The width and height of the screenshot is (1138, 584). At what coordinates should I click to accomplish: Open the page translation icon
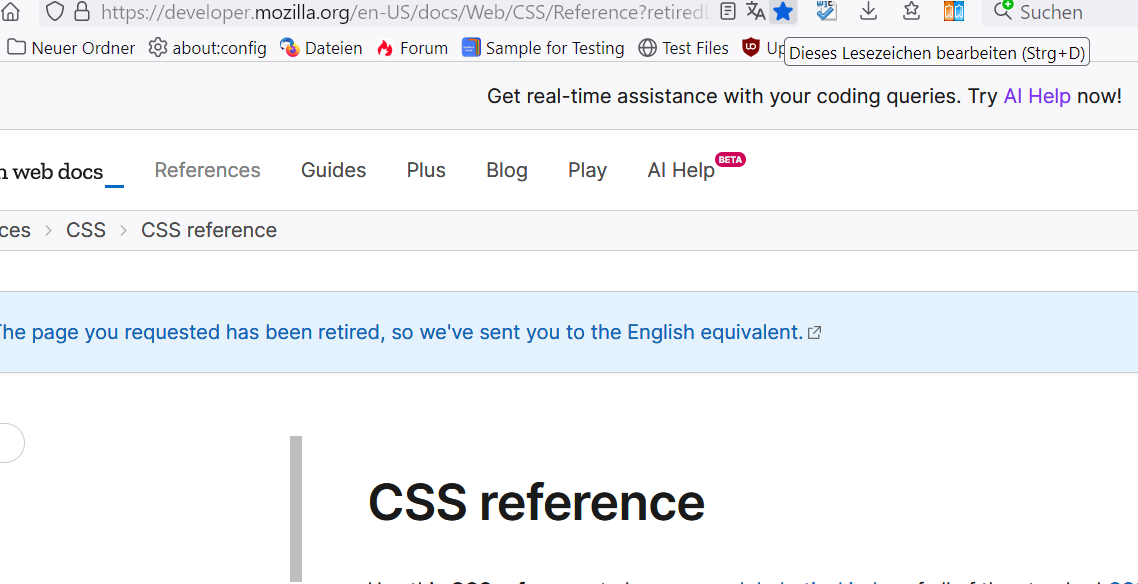pyautogui.click(x=756, y=12)
